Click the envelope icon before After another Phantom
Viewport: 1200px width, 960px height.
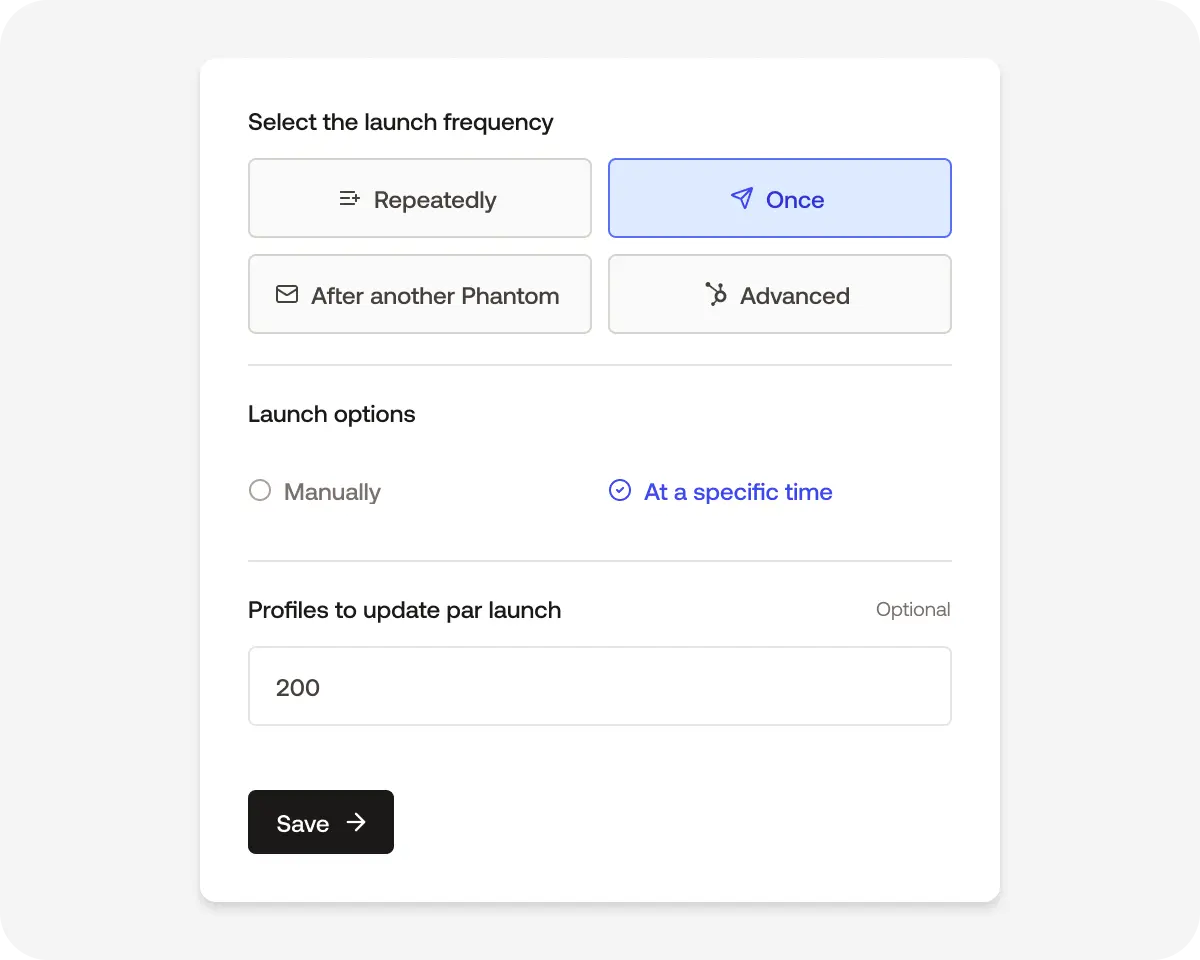[x=287, y=294]
